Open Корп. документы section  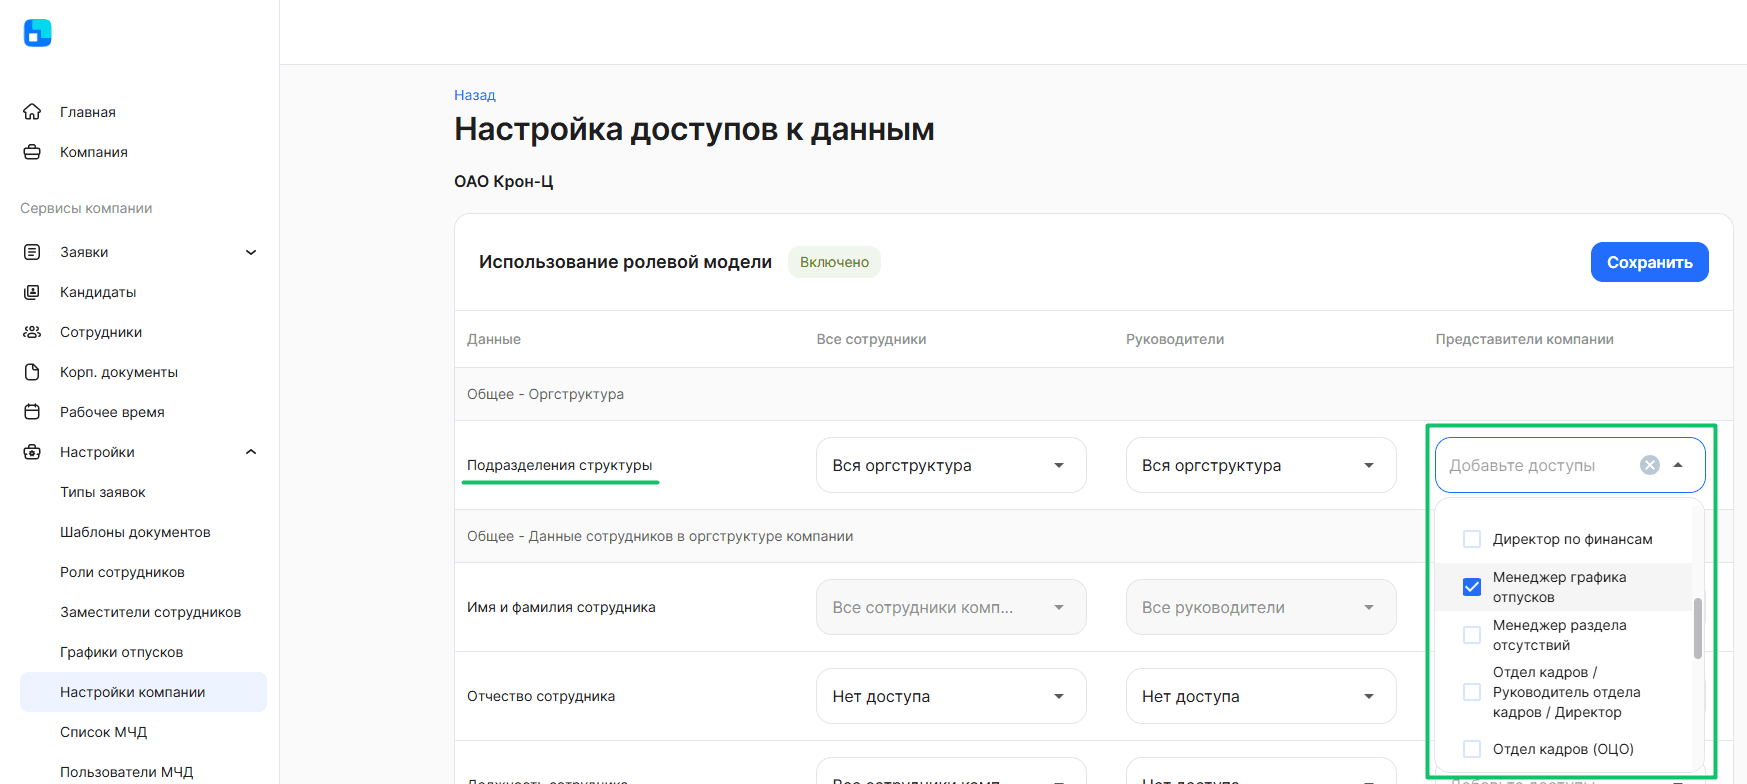tap(119, 372)
